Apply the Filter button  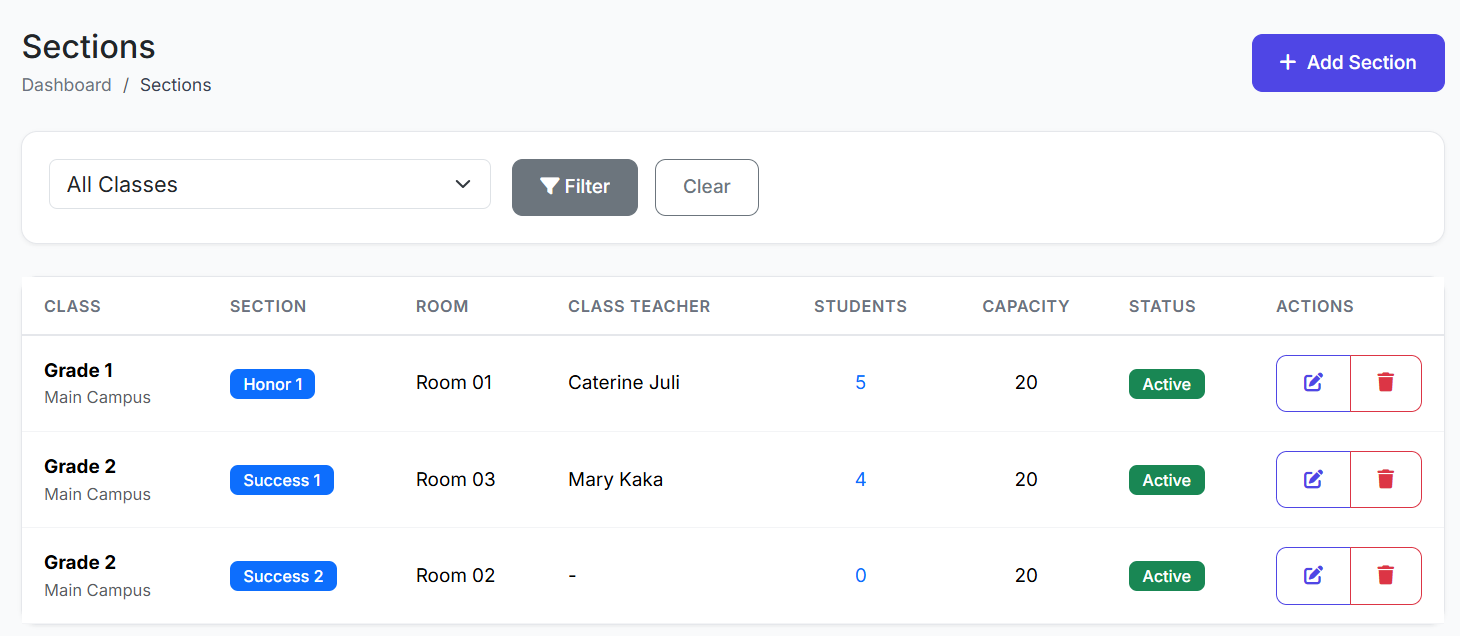574,187
